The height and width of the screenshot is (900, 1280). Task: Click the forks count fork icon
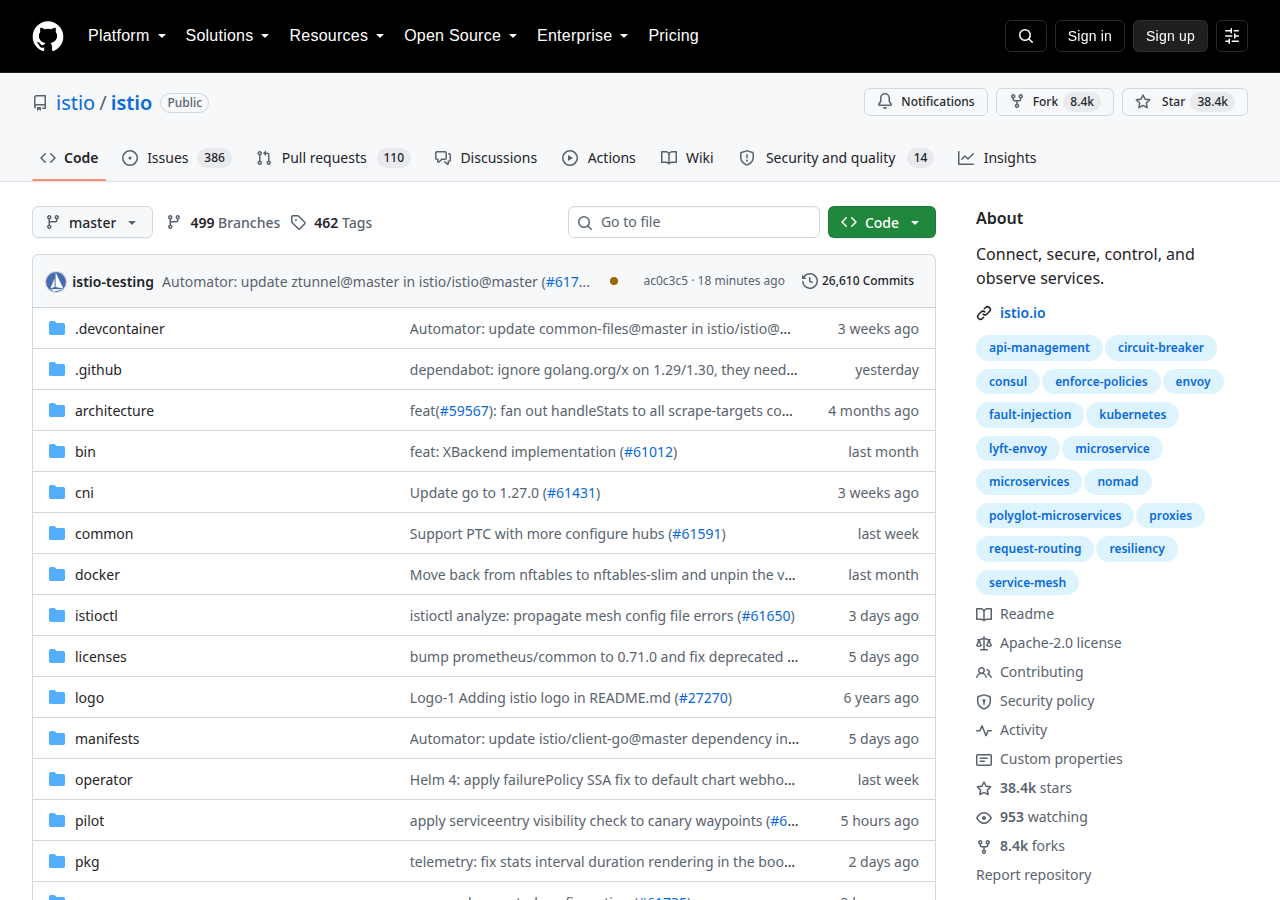coord(984,846)
